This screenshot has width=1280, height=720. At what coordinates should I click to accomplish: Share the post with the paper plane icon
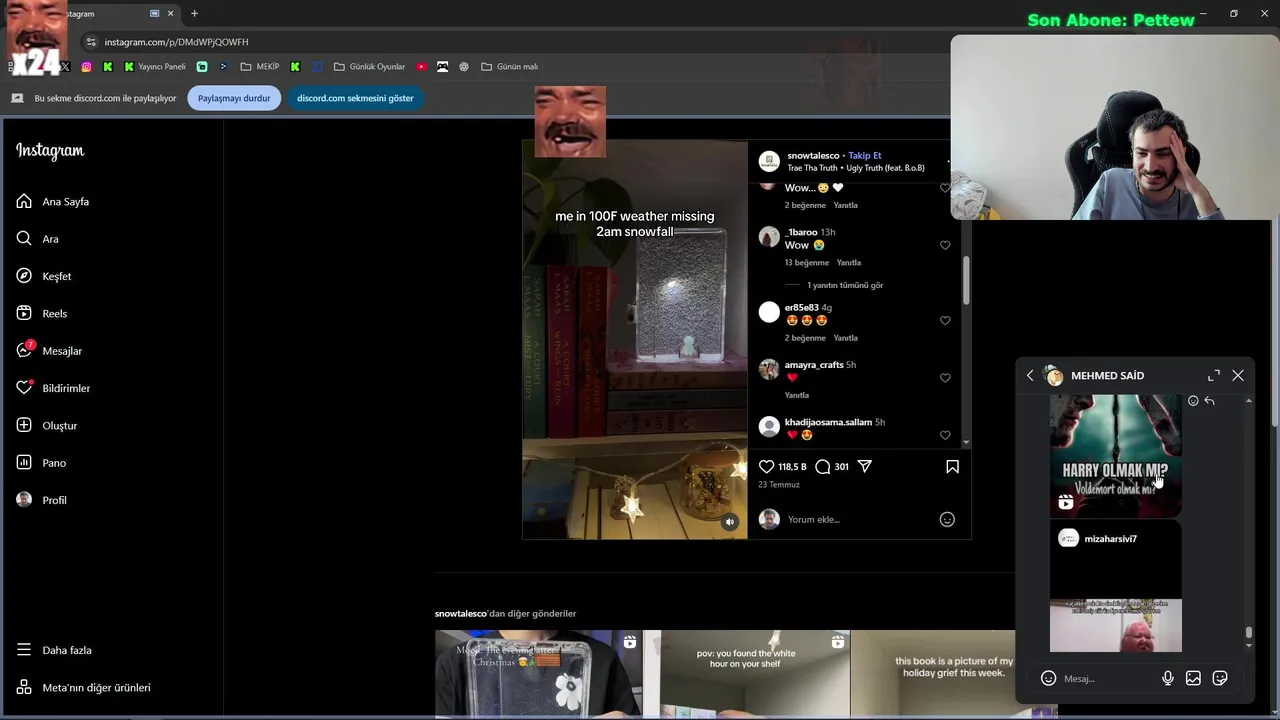coord(865,467)
